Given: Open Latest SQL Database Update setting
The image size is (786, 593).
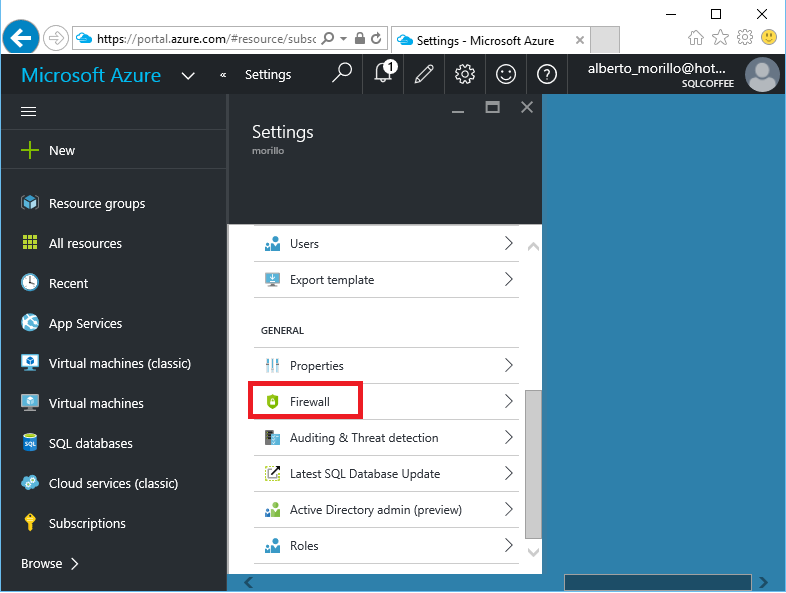Looking at the screenshot, I should (x=386, y=474).
